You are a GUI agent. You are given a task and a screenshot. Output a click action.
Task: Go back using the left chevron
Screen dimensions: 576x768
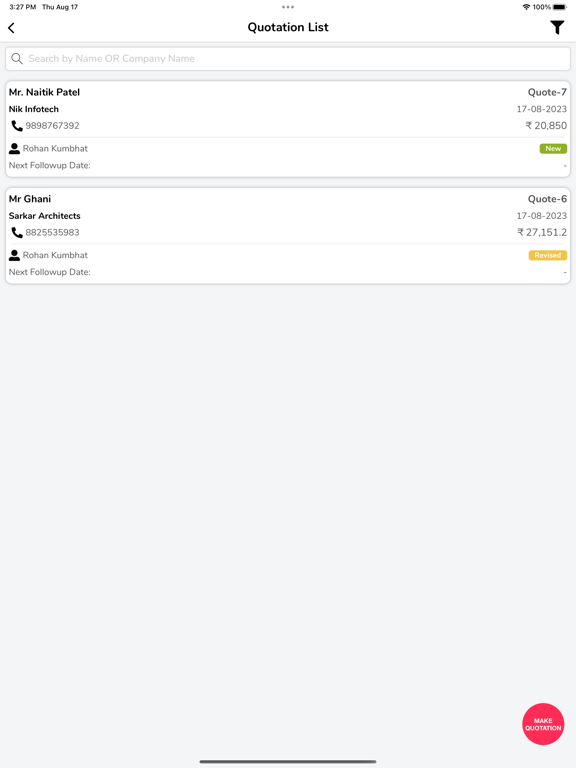pyautogui.click(x=11, y=28)
